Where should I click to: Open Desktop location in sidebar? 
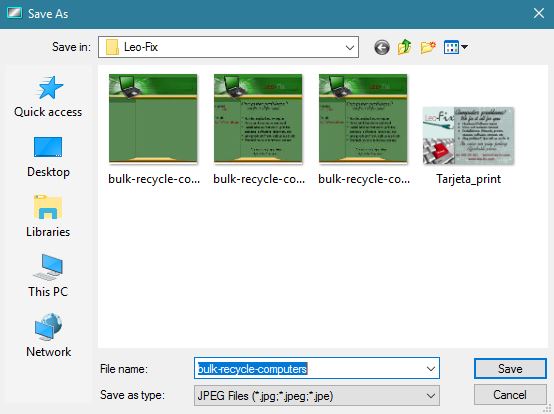pyautogui.click(x=48, y=157)
